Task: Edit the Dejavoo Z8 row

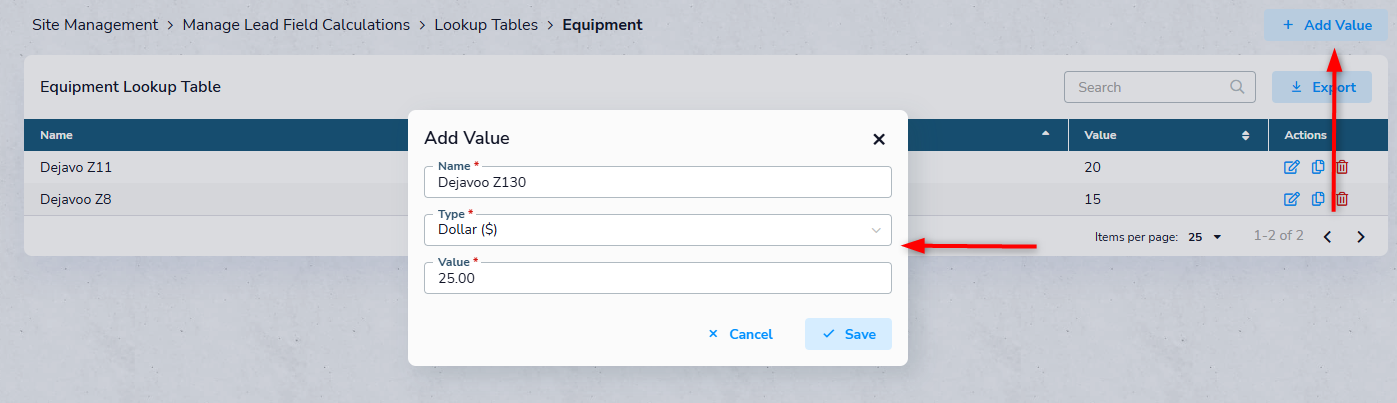Action: click(1291, 199)
